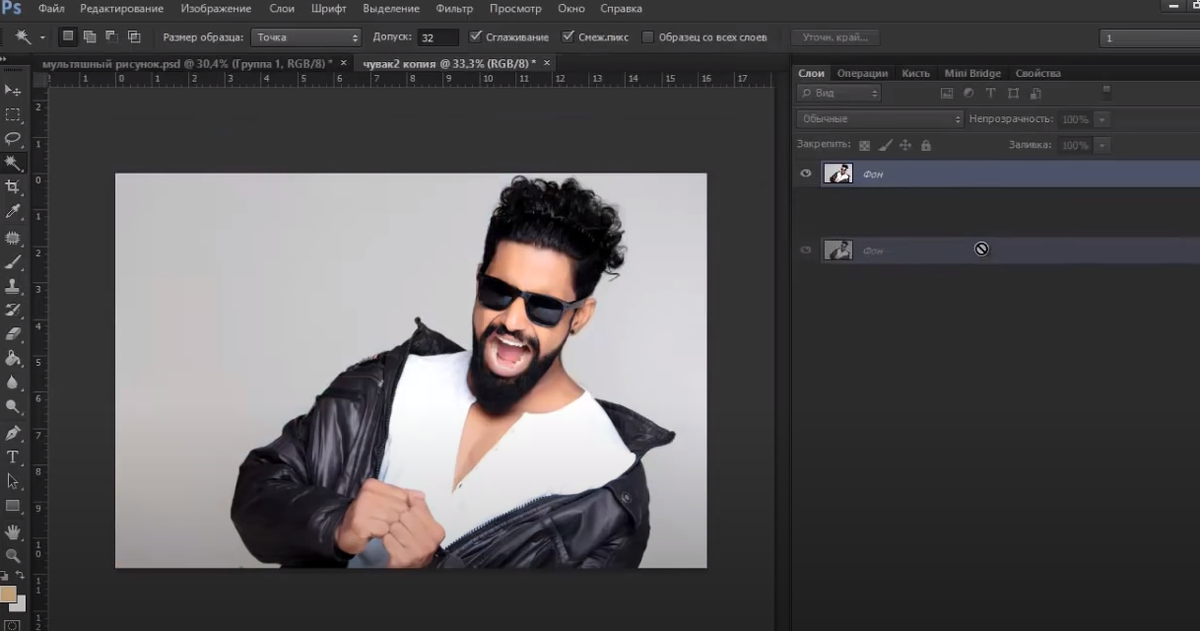Open the Обычные blend mode dropdown
This screenshot has width=1200, height=631.
click(x=880, y=119)
